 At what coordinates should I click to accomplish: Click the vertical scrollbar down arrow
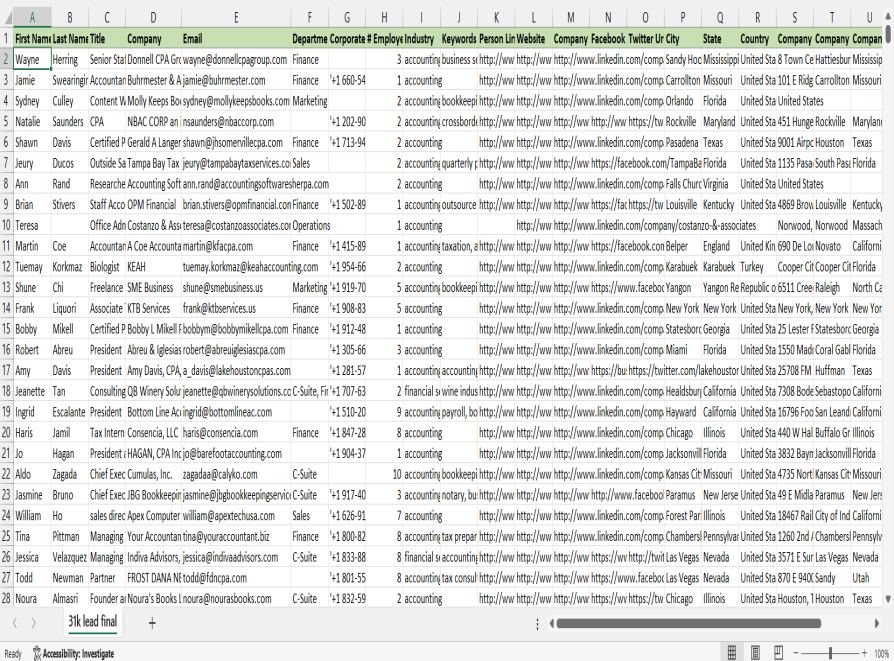[x=888, y=599]
